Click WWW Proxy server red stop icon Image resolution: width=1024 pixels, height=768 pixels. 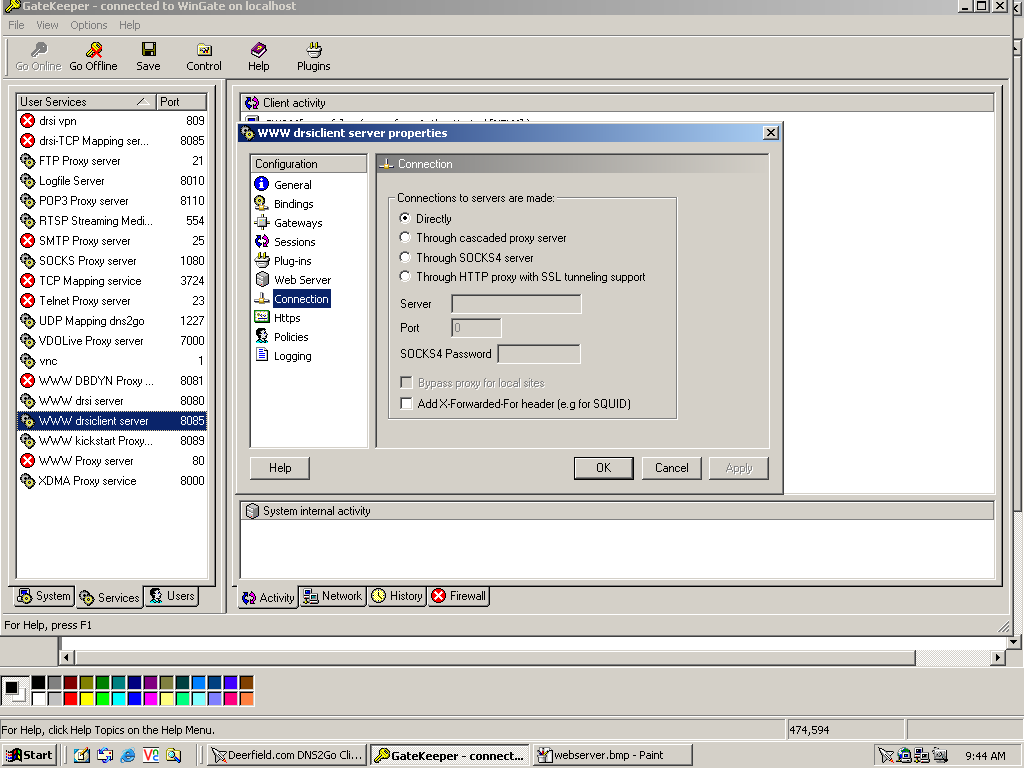(x=27, y=461)
